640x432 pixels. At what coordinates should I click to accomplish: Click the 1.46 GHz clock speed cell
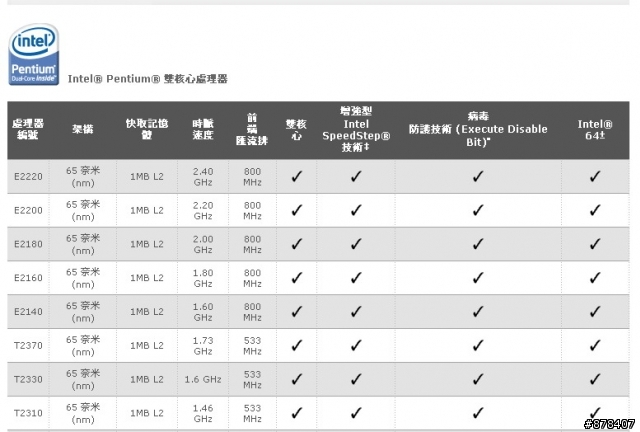[x=203, y=413]
